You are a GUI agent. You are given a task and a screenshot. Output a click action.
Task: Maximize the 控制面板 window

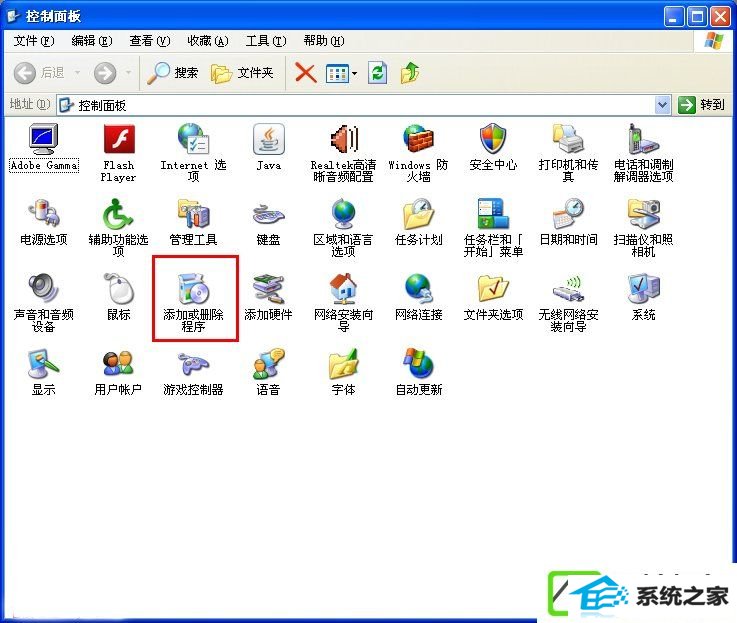[698, 17]
